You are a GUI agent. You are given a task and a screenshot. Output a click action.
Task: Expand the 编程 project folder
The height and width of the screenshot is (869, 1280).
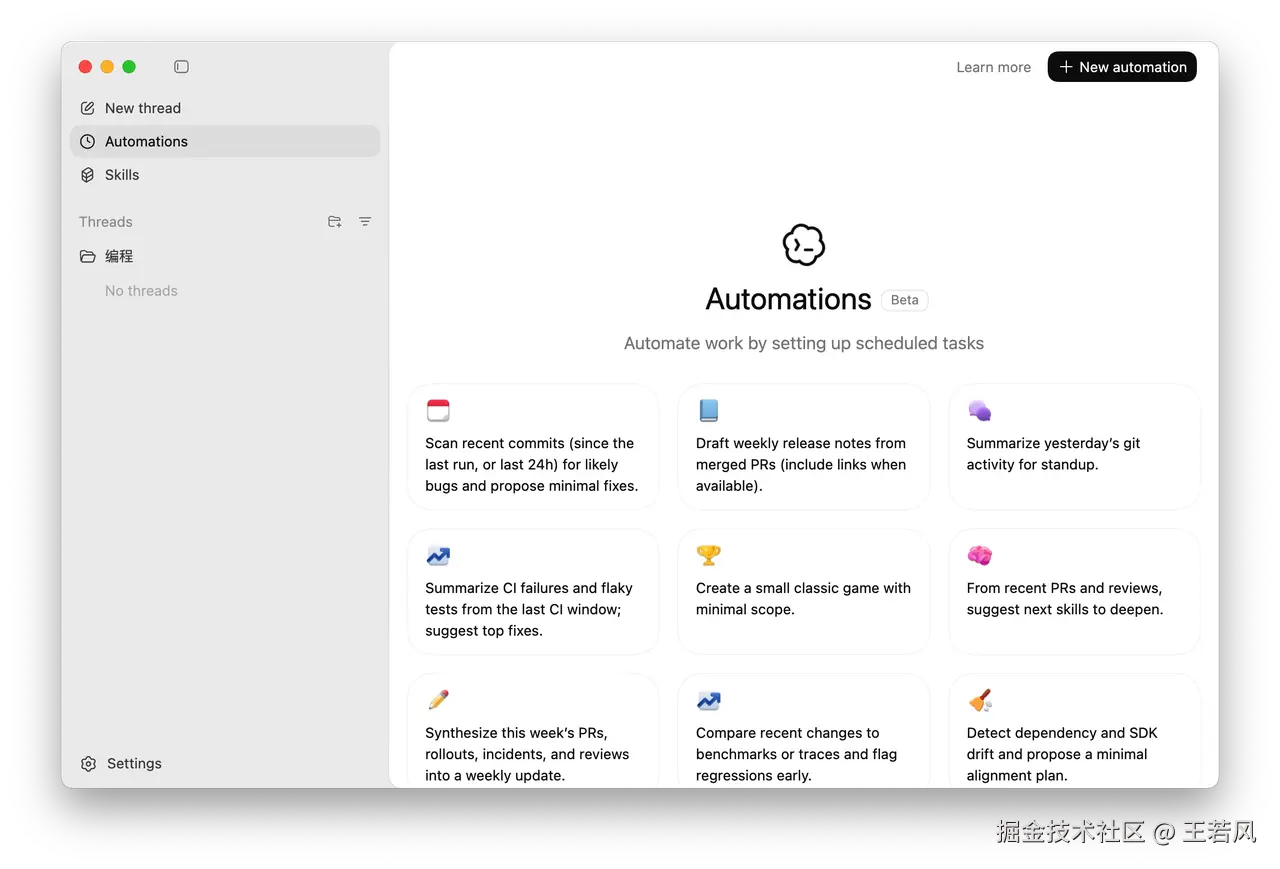click(225, 256)
